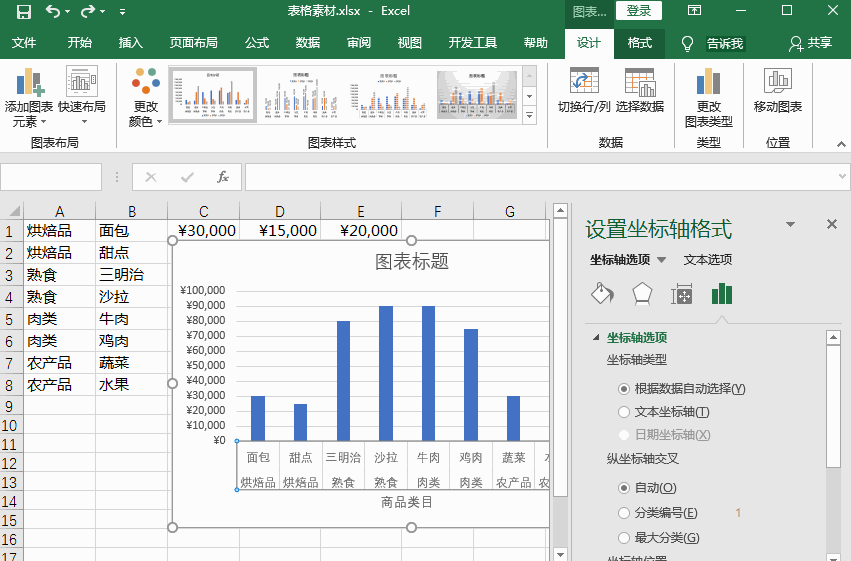Open the Axis Options (坐标轴选项) dropdown arrow

click(x=661, y=260)
